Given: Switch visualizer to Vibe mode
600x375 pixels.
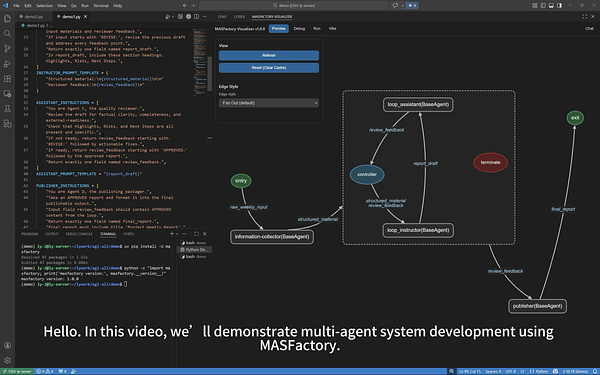Looking at the screenshot, I should 333,29.
